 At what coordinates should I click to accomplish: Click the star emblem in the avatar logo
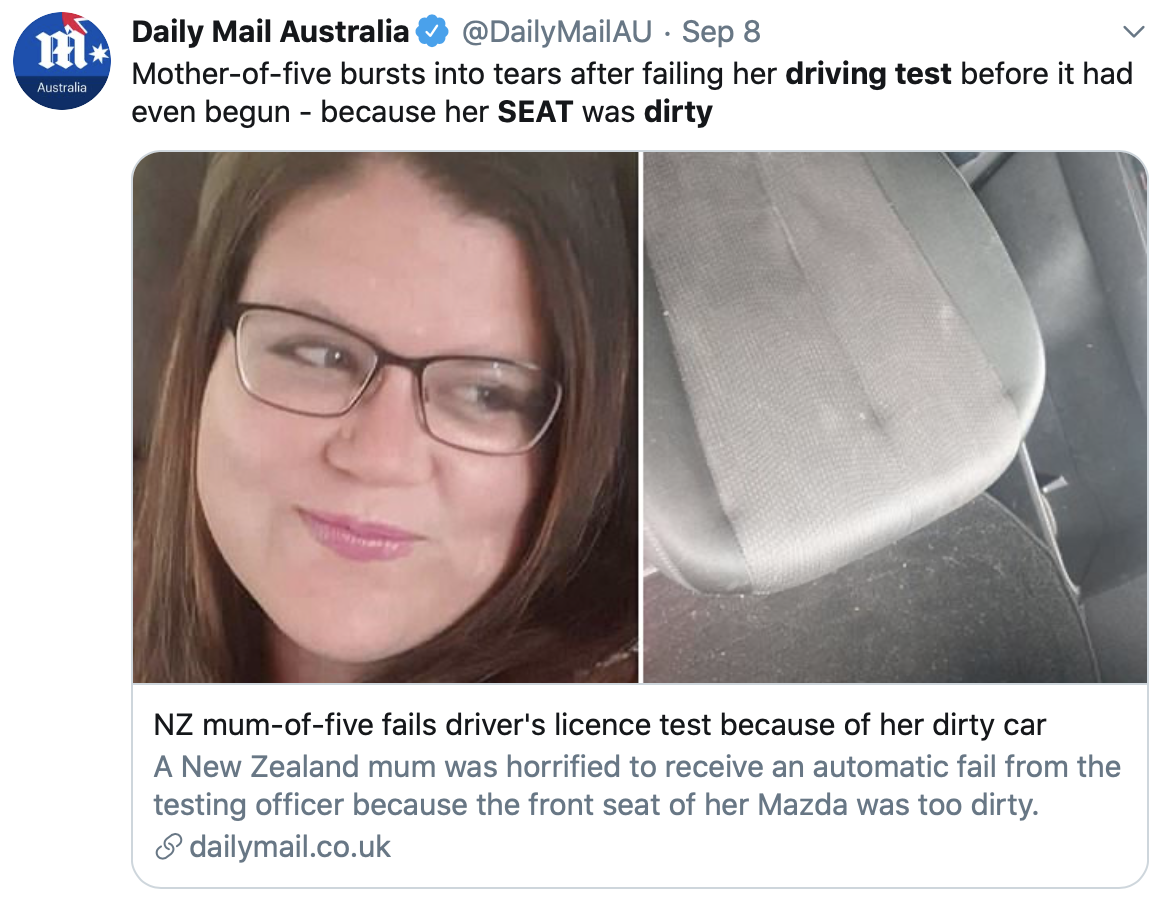tap(100, 53)
